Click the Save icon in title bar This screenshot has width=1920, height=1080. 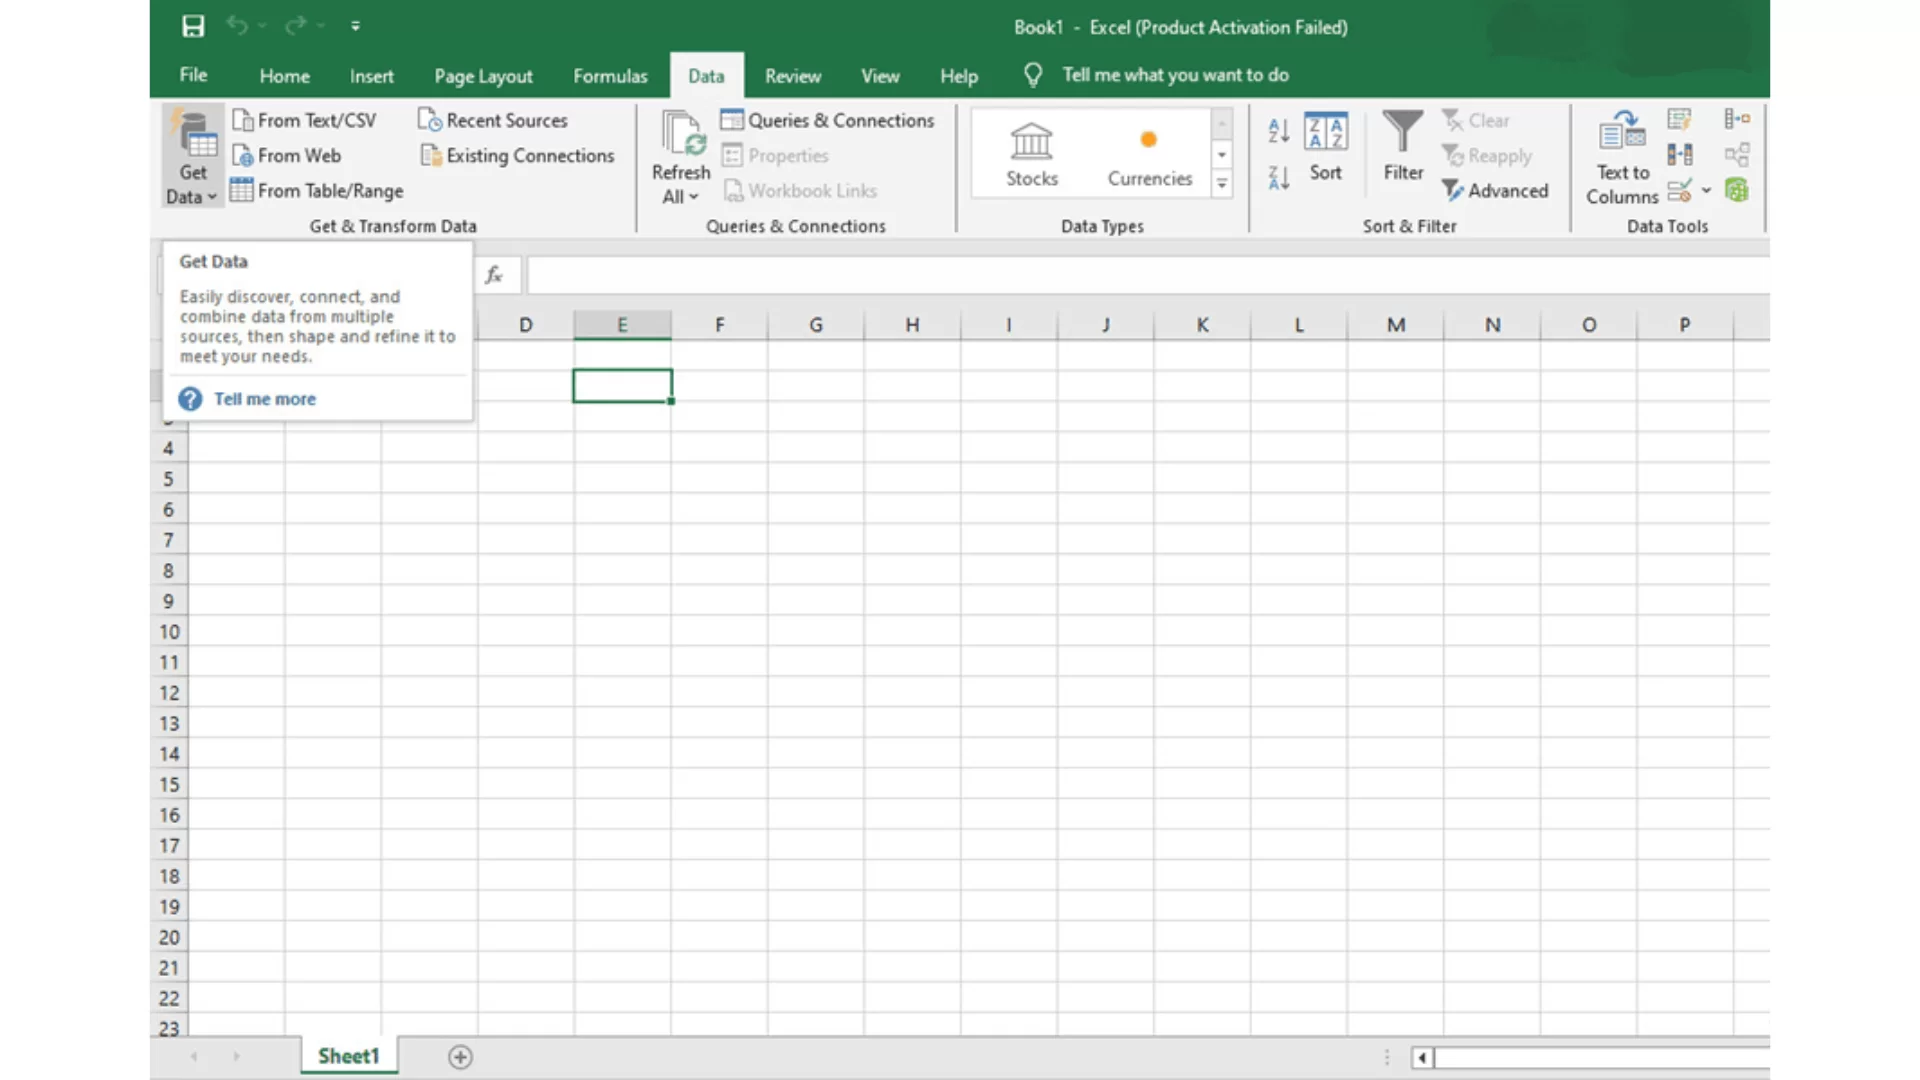(193, 26)
